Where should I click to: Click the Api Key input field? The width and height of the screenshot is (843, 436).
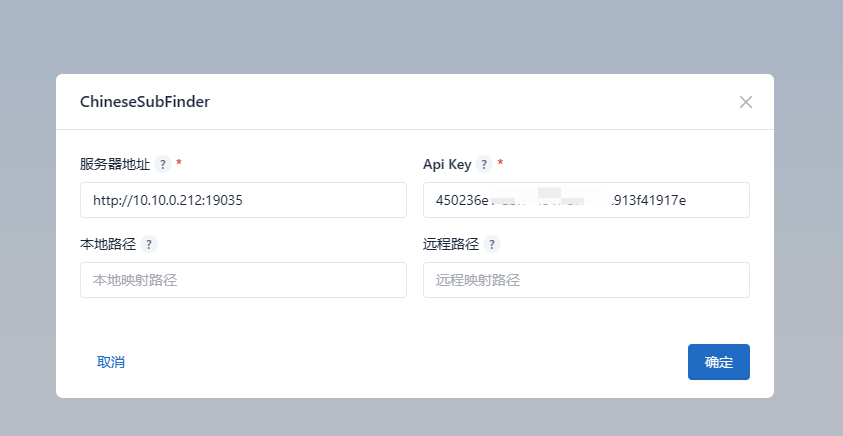tap(586, 200)
